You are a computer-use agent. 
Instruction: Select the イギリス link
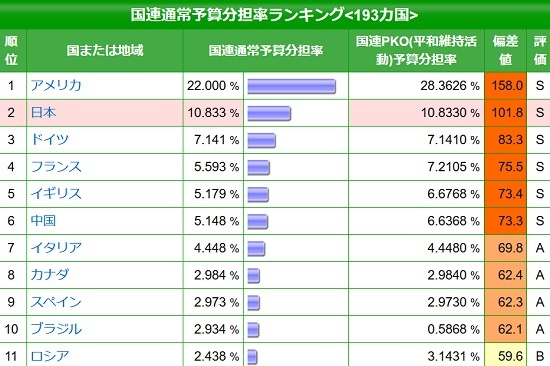point(56,194)
